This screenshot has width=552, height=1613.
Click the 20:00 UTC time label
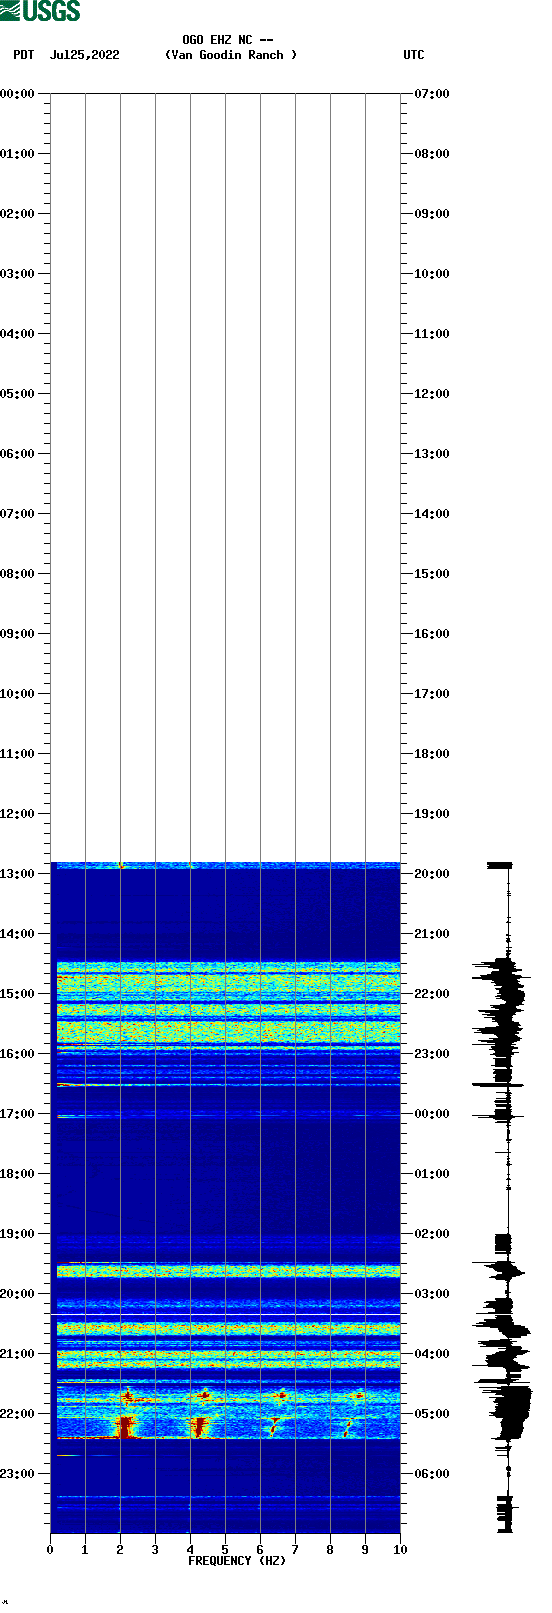tap(432, 874)
